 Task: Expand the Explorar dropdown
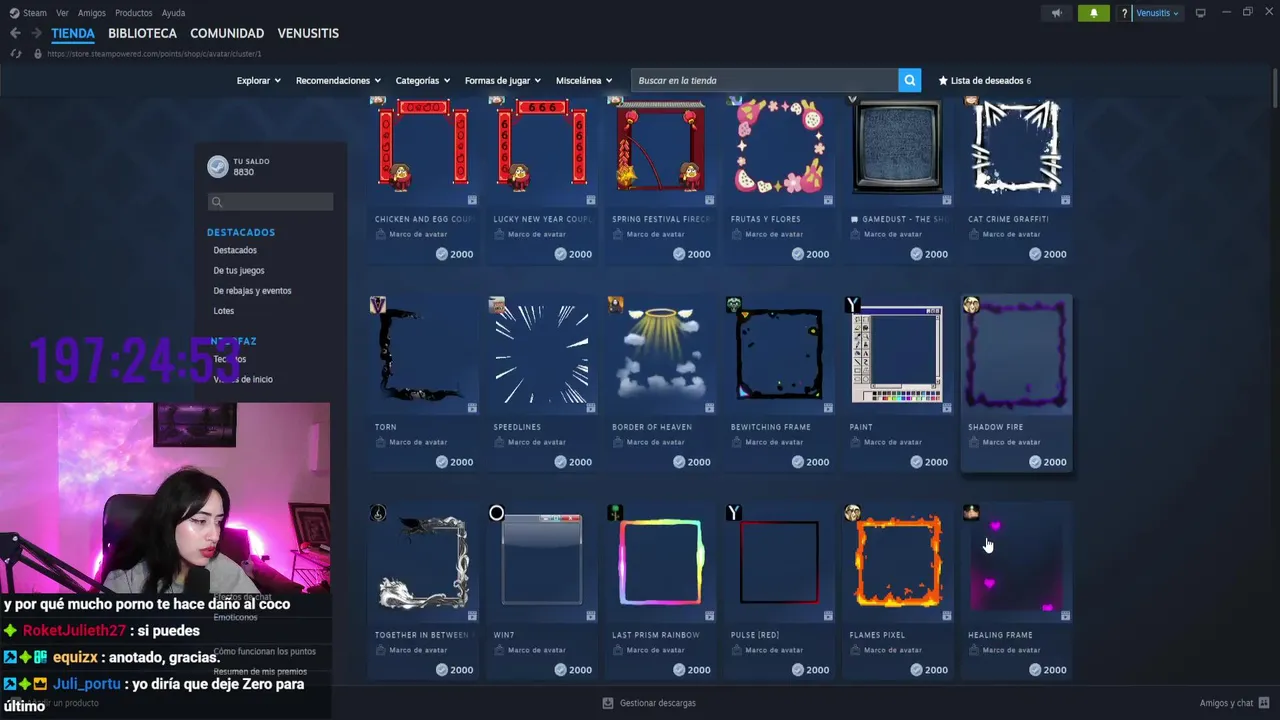point(258,80)
